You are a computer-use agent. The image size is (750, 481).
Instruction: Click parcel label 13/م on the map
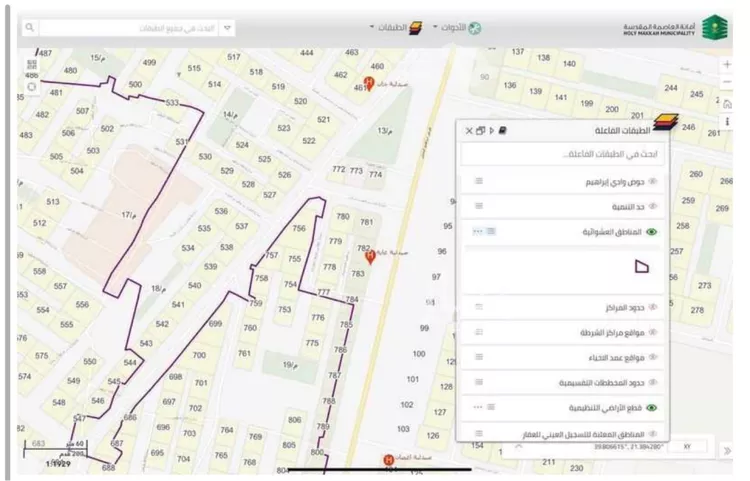pos(385,131)
